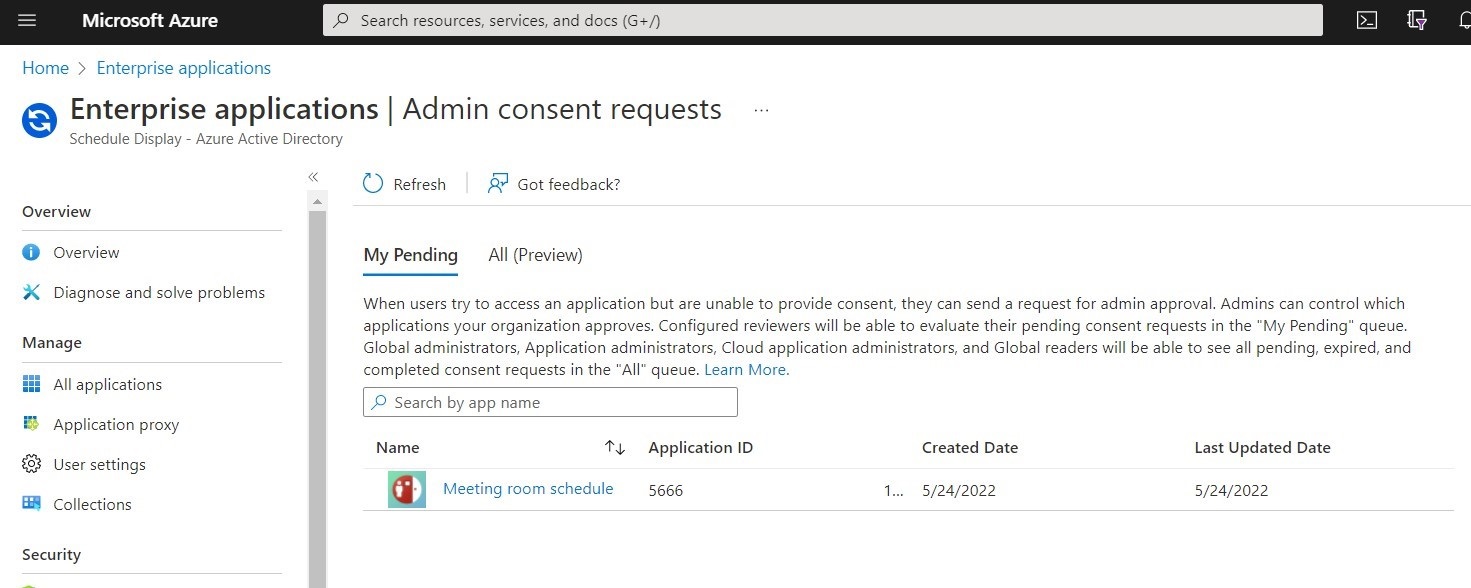Click the Collections icon
This screenshot has width=1471, height=588.
pyautogui.click(x=32, y=504)
